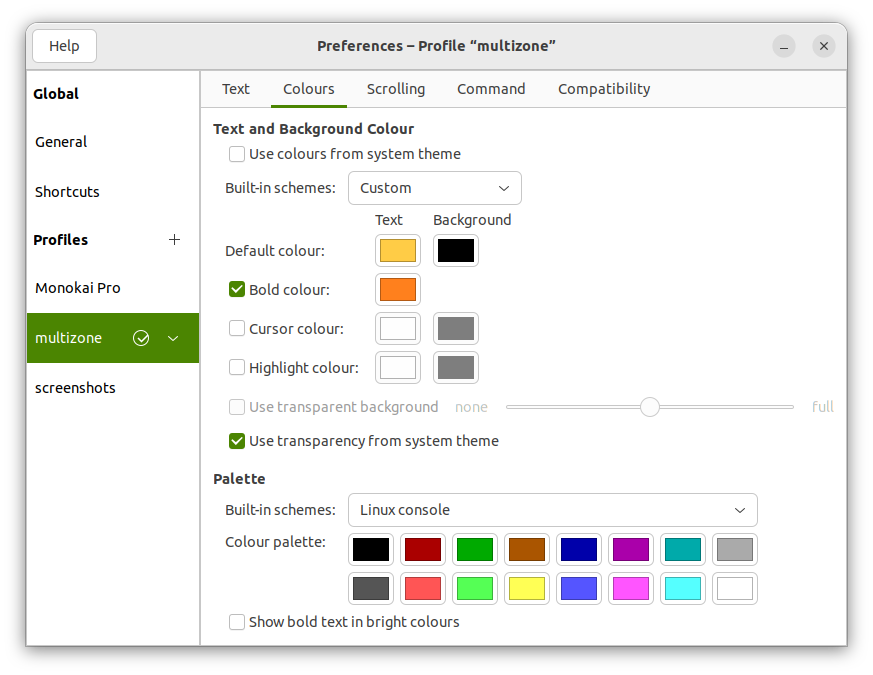873x675 pixels.
Task: Enable Use colours from system theme
Action: click(237, 154)
